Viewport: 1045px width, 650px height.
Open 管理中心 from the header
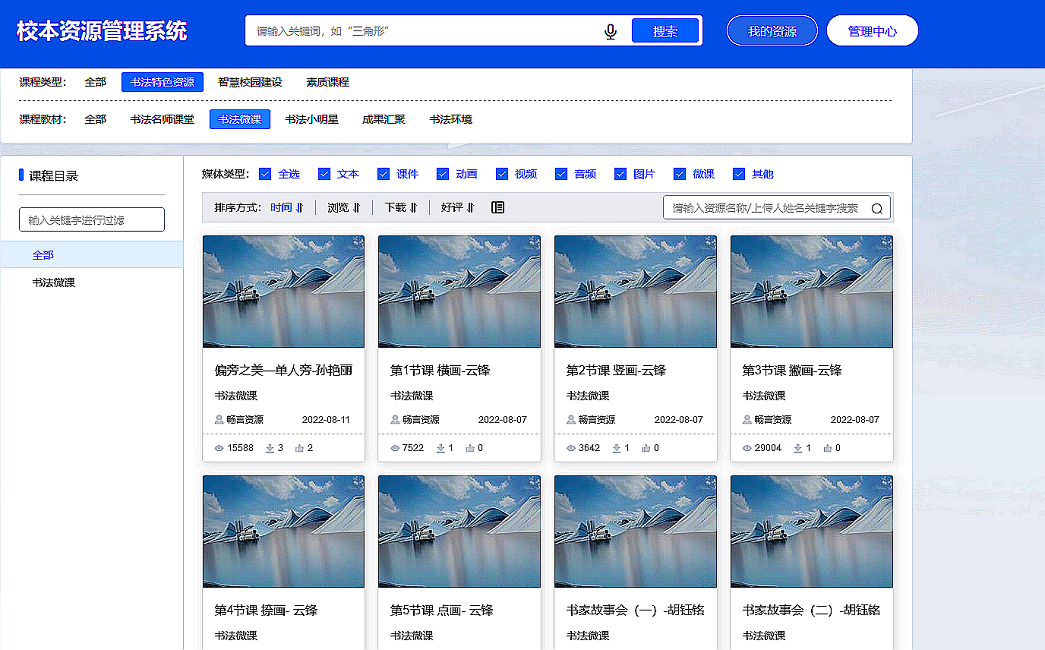(x=872, y=31)
